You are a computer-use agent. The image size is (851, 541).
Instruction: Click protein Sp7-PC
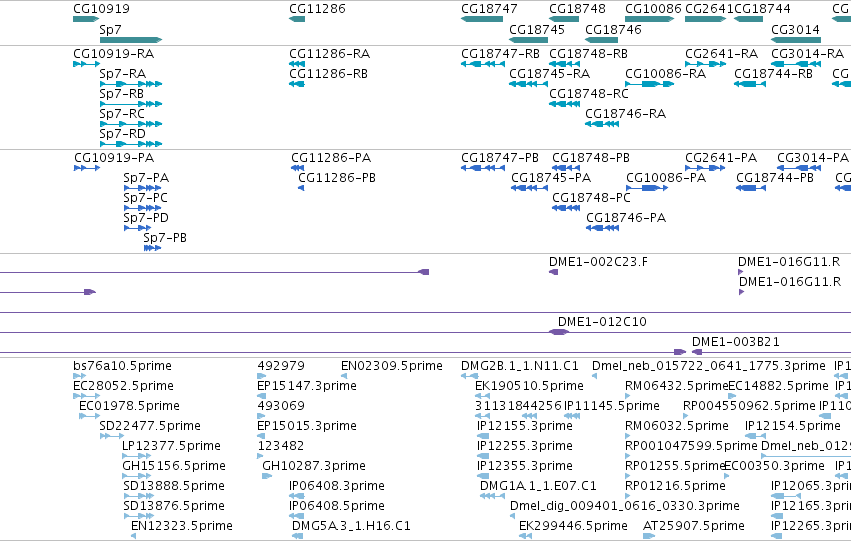(x=145, y=198)
